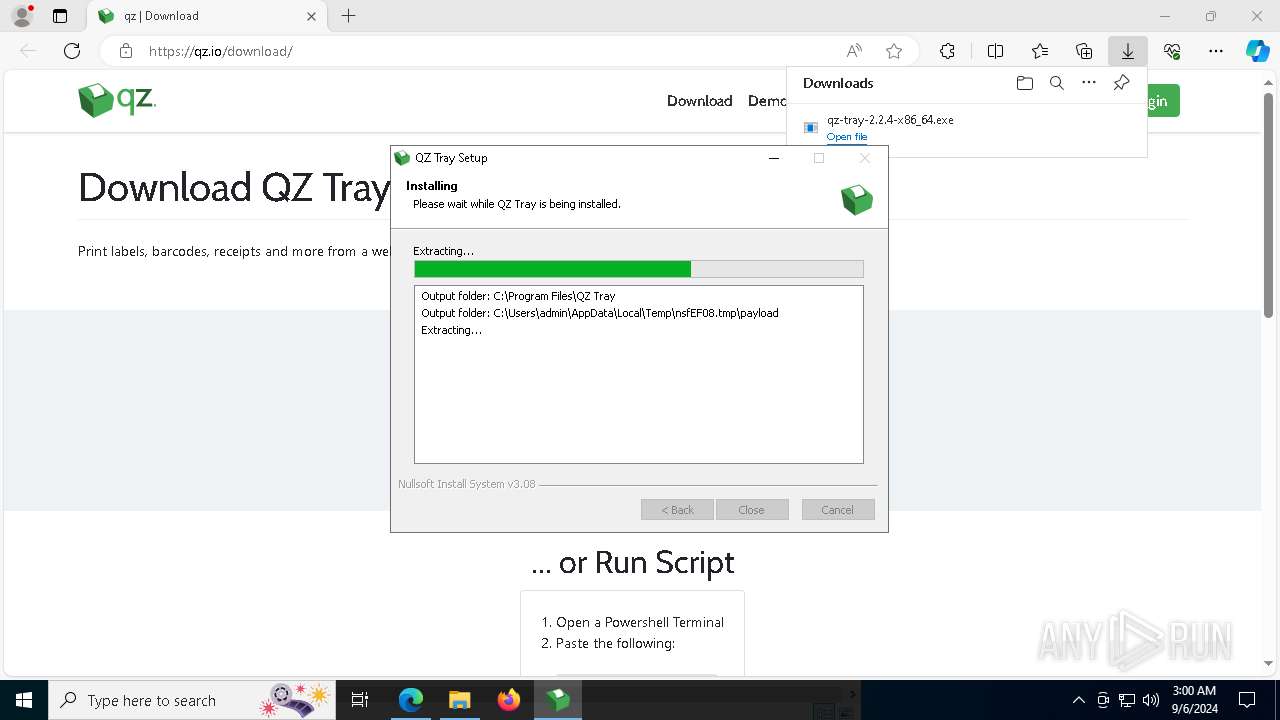Image resolution: width=1280 pixels, height=720 pixels.
Task: Activate Read aloud icon in address bar
Action: [x=854, y=51]
